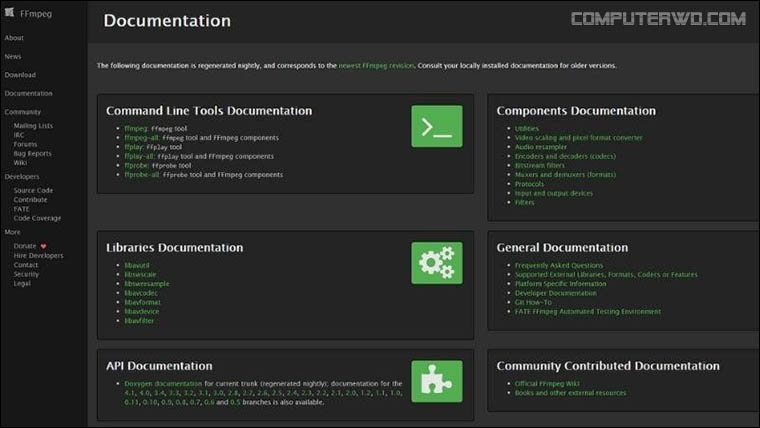760x428 pixels.
Task: Open Mailing Lists in sidebar
Action: (x=33, y=126)
